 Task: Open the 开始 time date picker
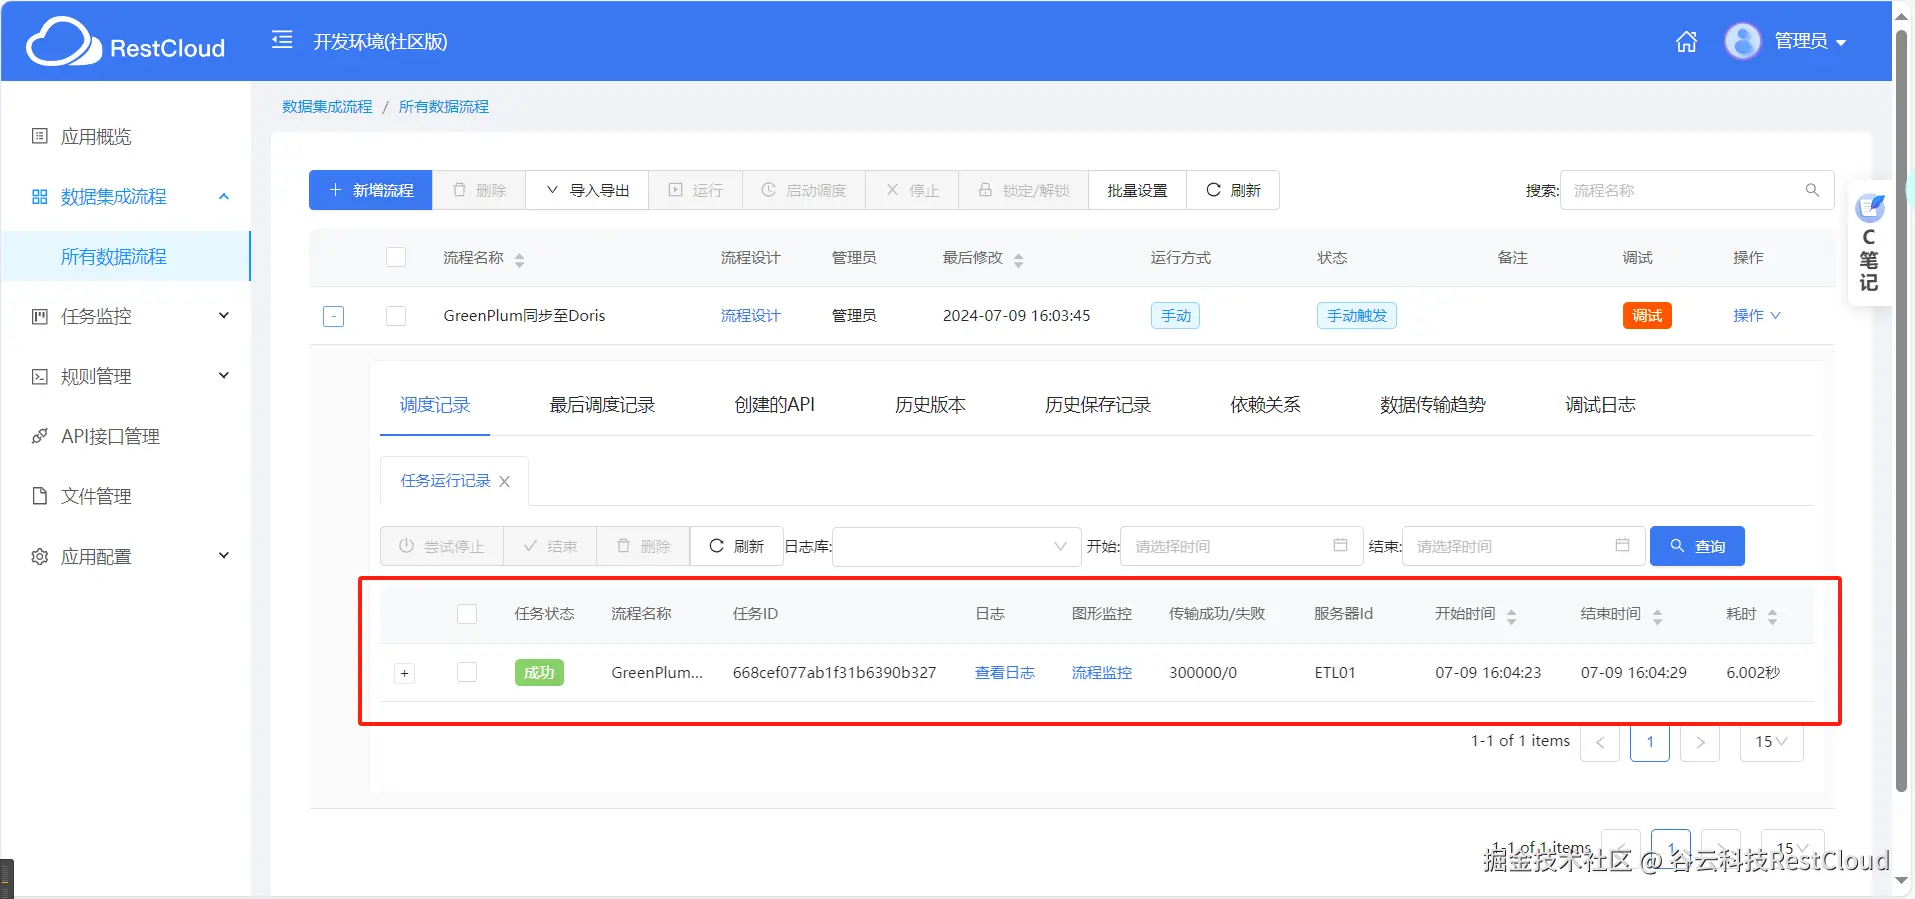(1242, 546)
